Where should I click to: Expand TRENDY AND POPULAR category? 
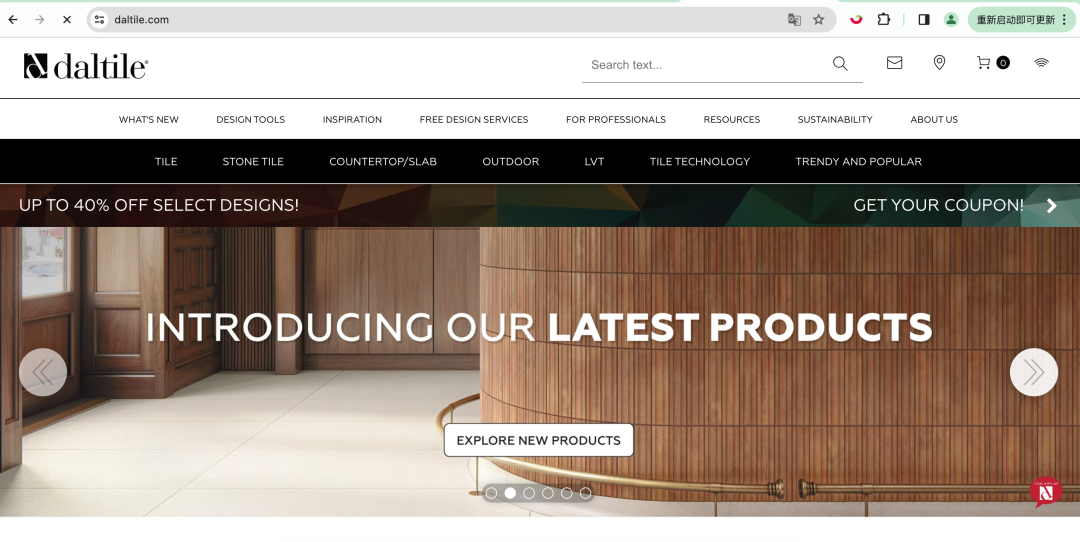pos(858,162)
